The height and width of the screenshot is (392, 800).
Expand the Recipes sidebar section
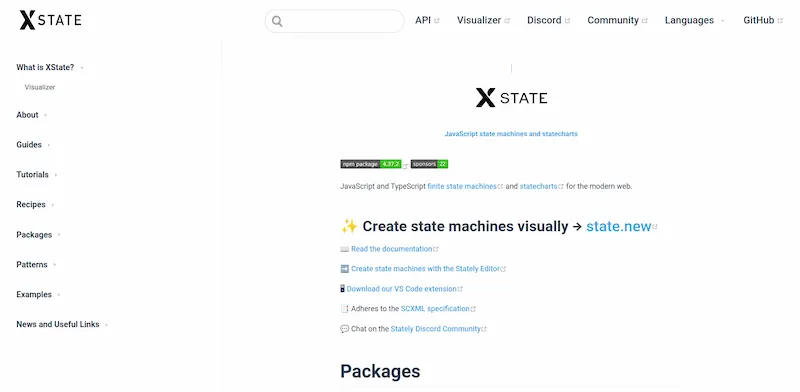pyautogui.click(x=35, y=205)
